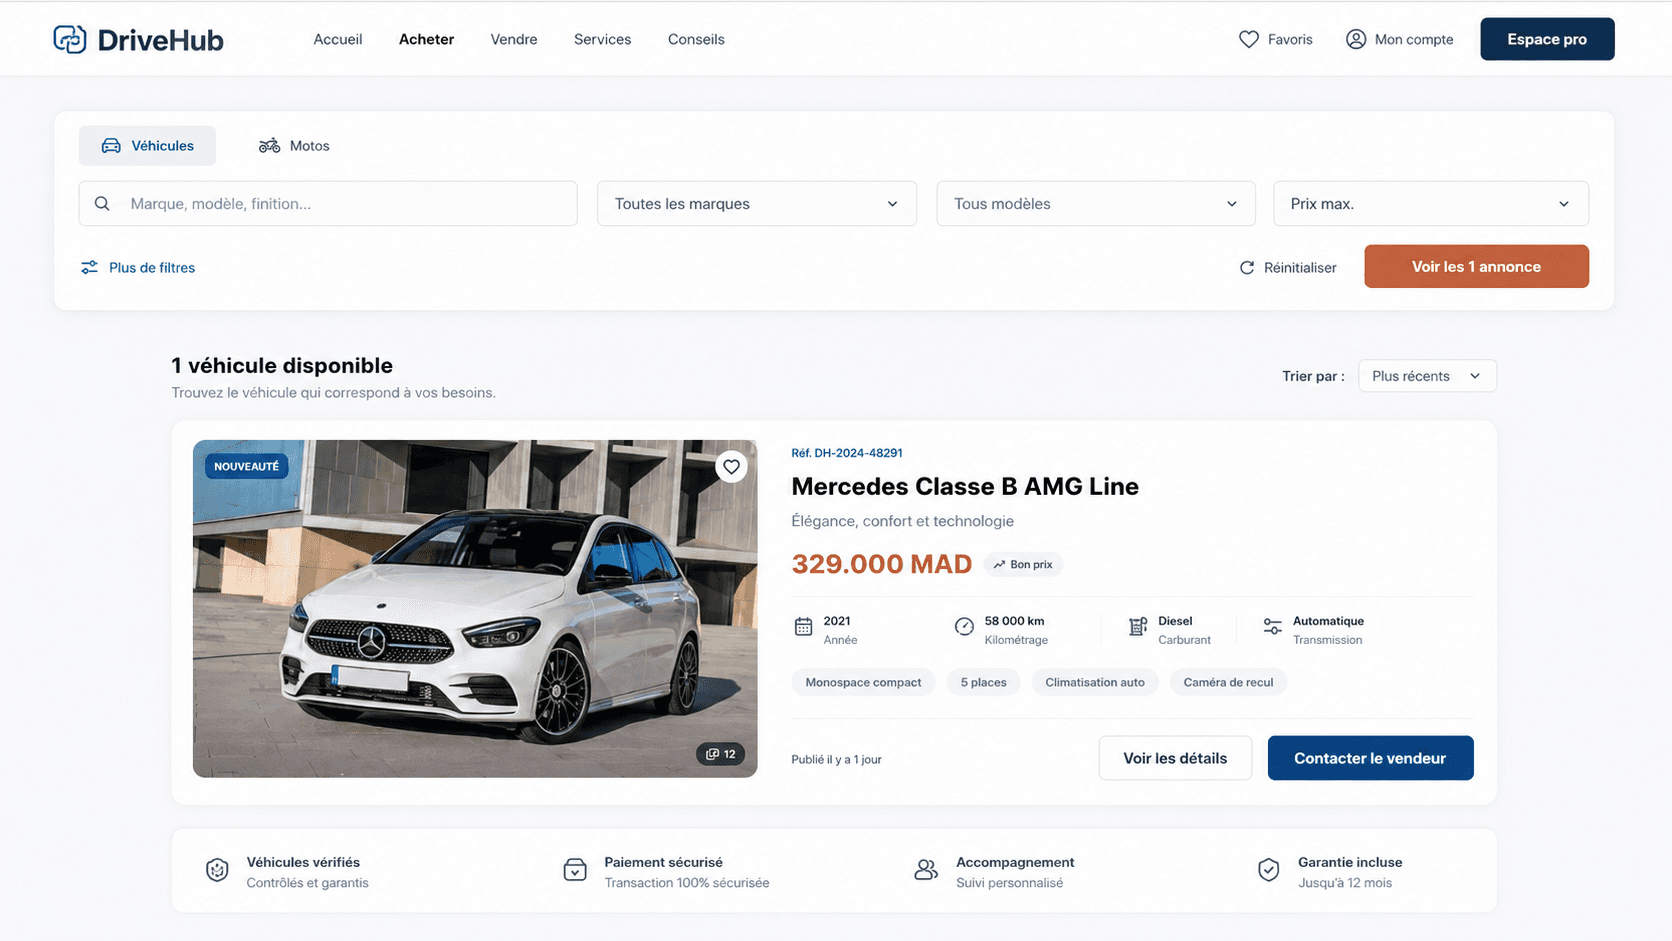Click the DriveHub logo icon
This screenshot has height=941, width=1672.
click(x=70, y=39)
